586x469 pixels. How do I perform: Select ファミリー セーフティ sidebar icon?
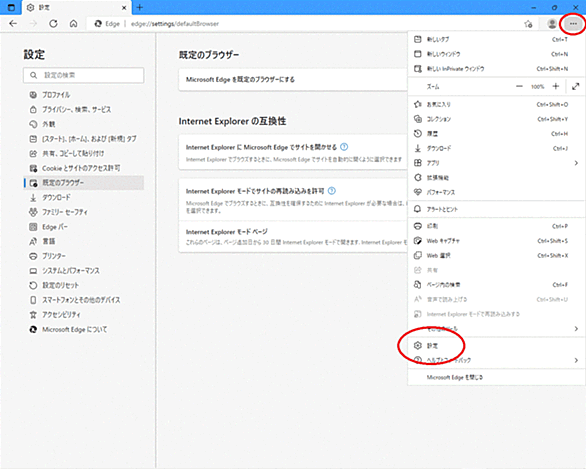33,212
